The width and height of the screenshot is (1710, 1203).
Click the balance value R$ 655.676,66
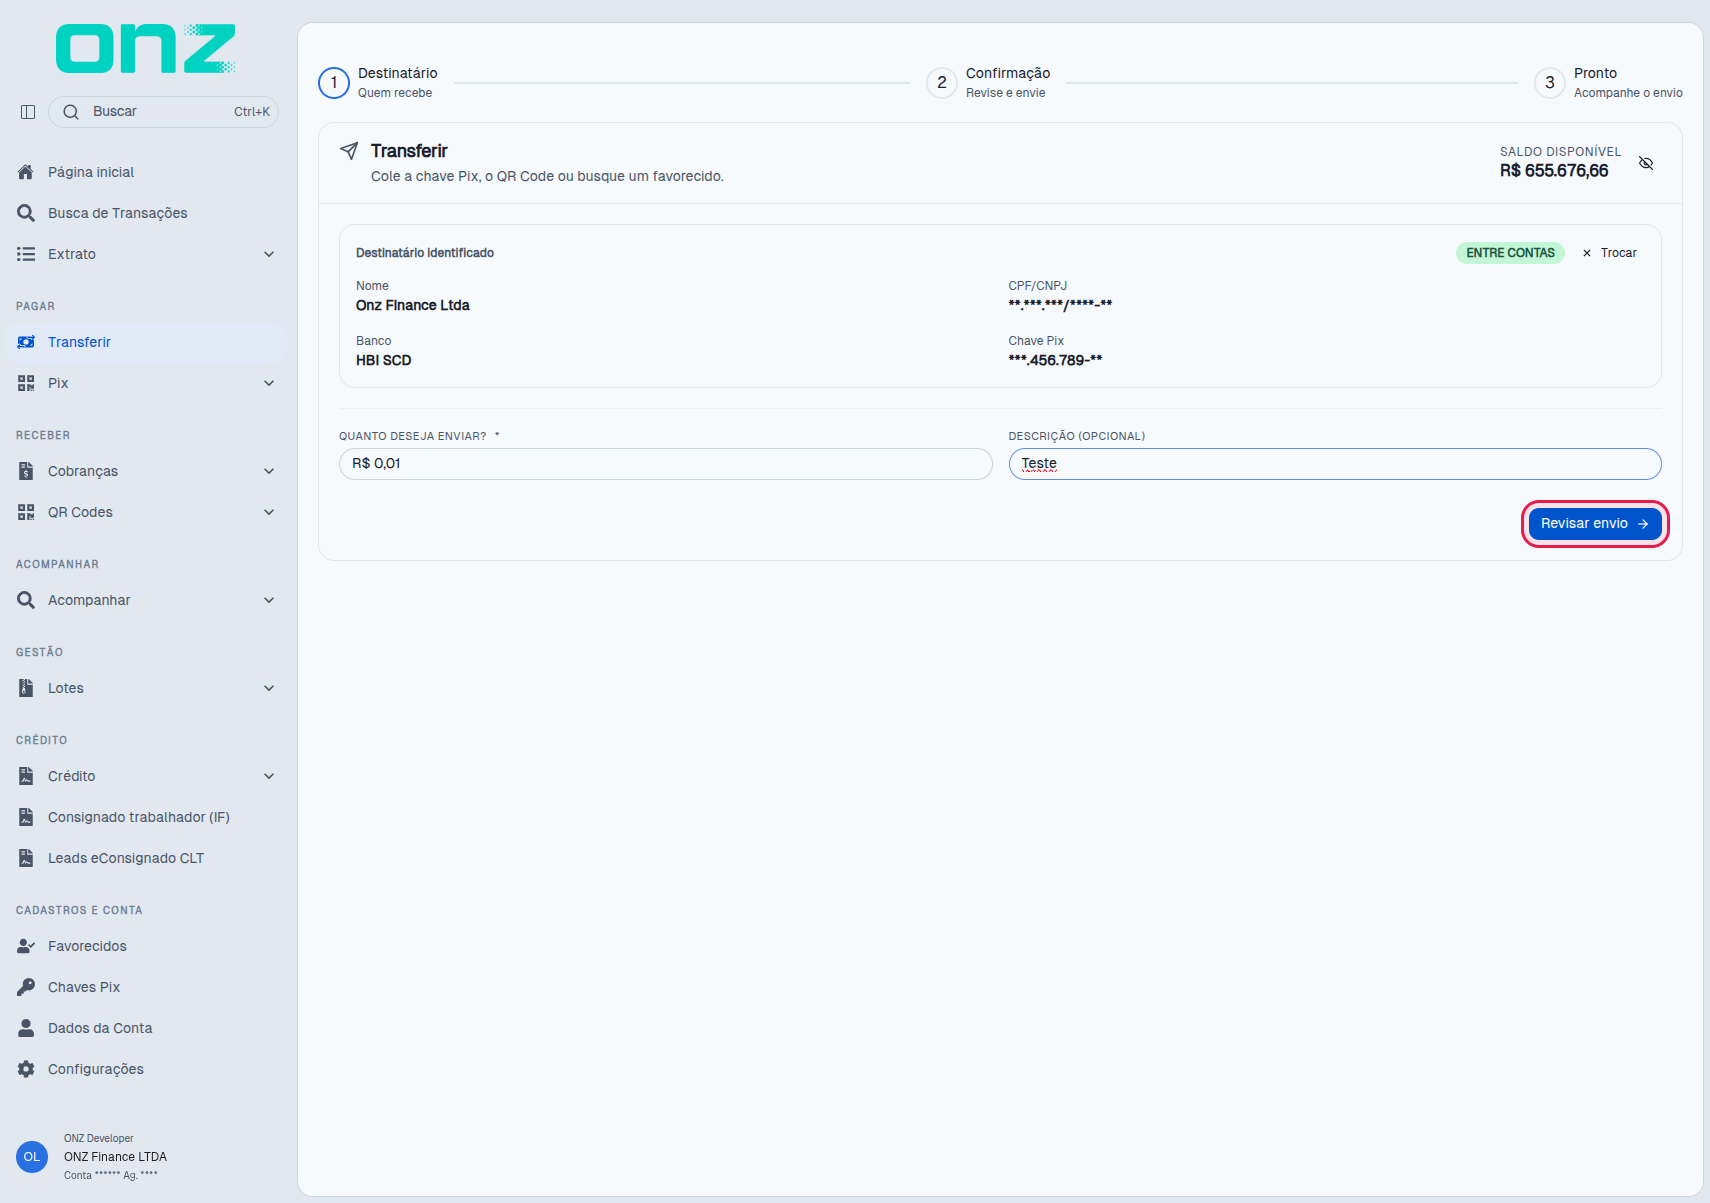1554,171
